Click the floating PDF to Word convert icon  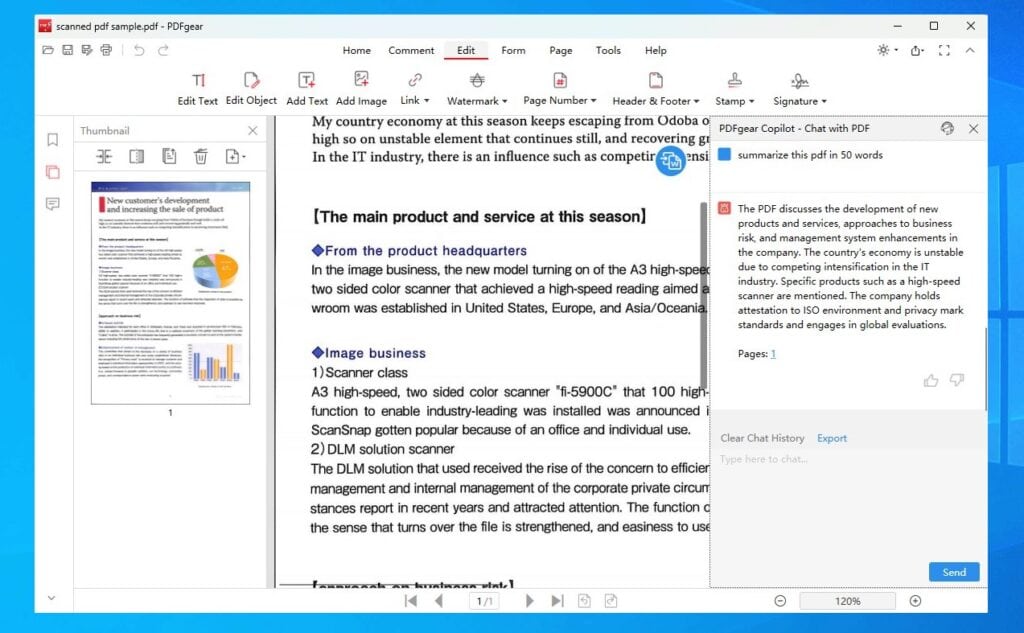coord(671,161)
